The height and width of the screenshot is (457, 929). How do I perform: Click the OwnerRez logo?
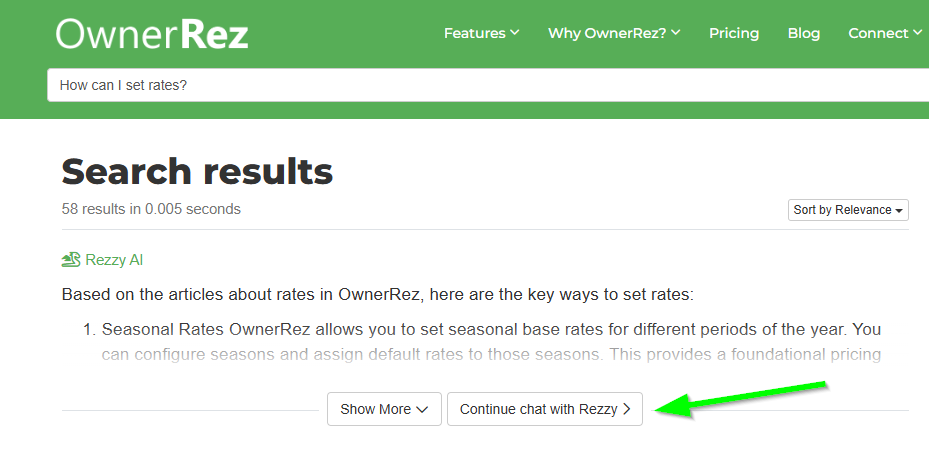[x=152, y=34]
